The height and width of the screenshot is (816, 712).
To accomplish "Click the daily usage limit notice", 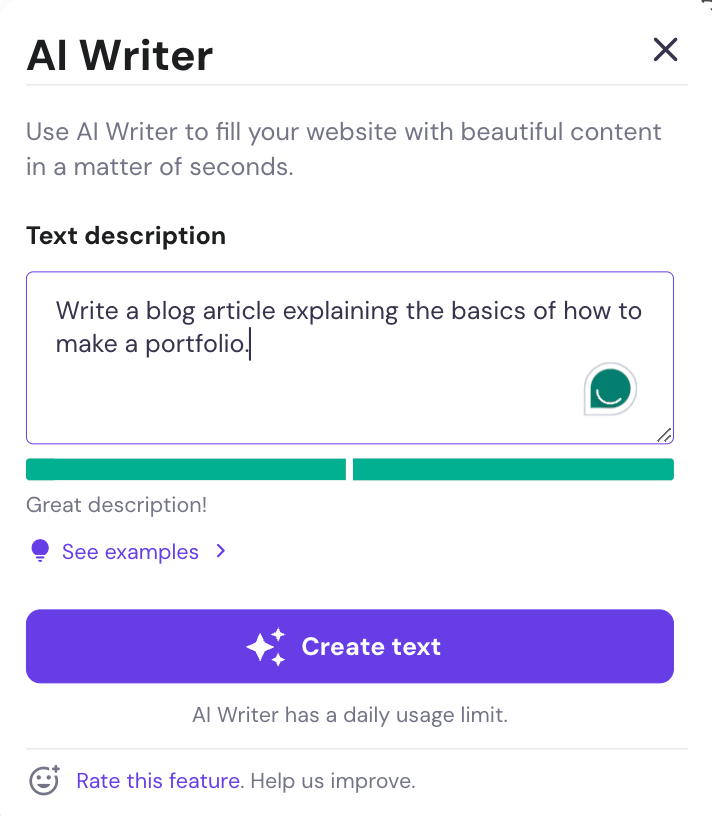I will point(350,715).
